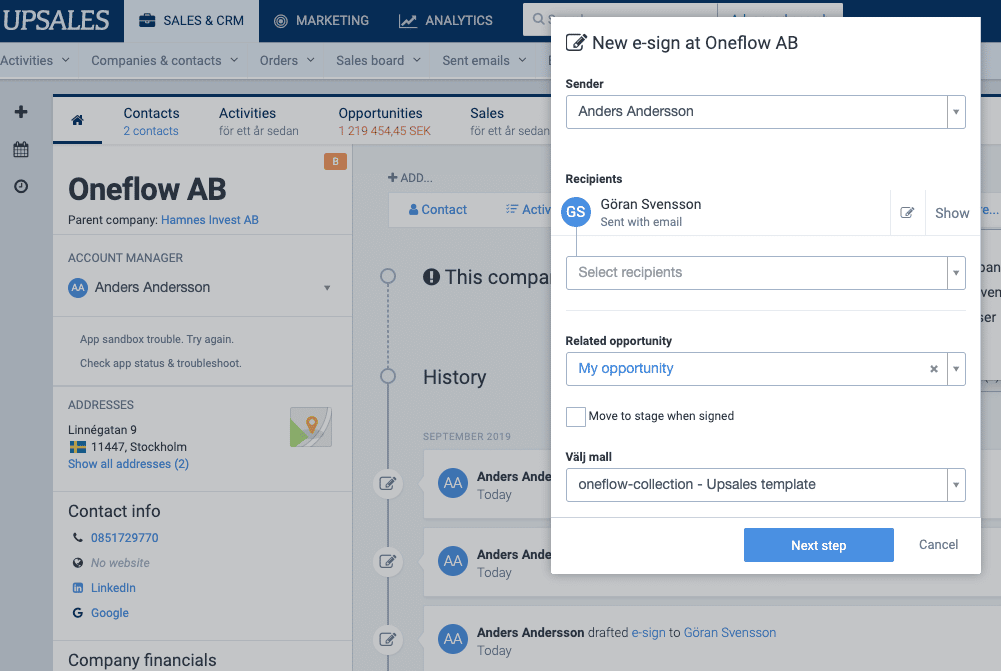Click the briefcase icon in Sales & CRM
The height and width of the screenshot is (671, 1001).
point(147,20)
